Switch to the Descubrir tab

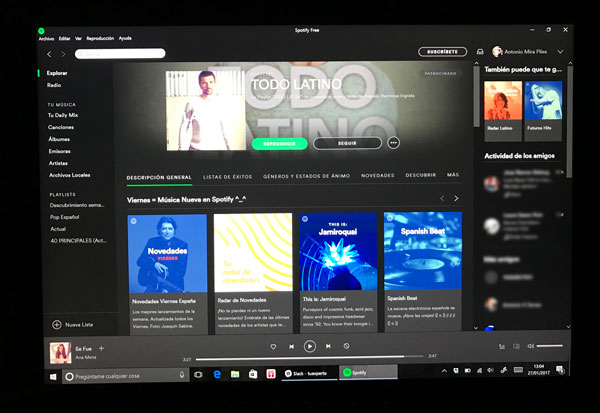tap(421, 175)
